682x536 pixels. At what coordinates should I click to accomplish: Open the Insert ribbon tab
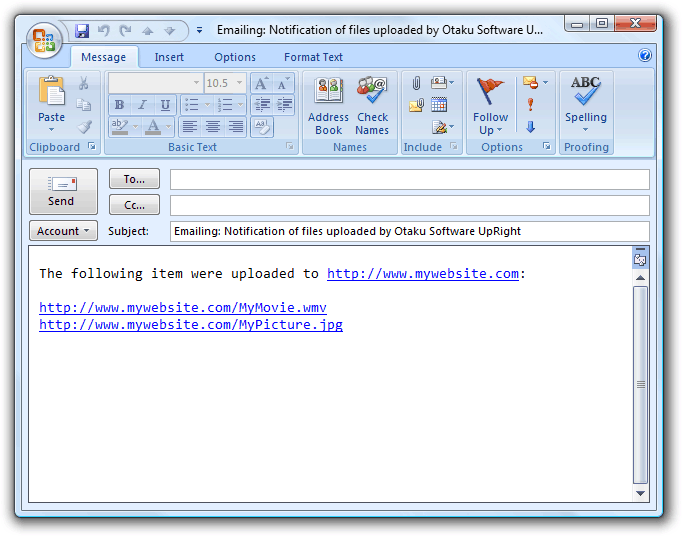click(x=169, y=57)
